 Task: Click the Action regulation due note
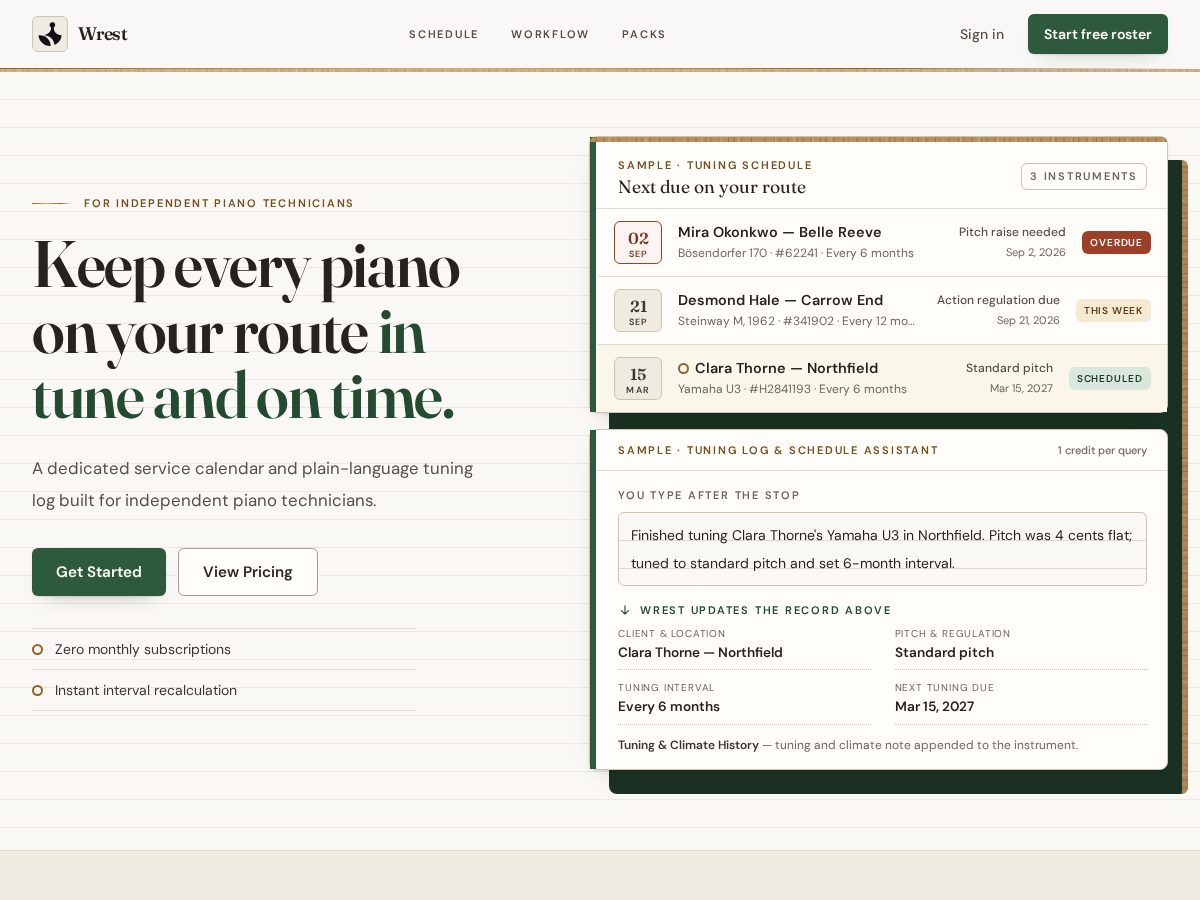coord(998,300)
